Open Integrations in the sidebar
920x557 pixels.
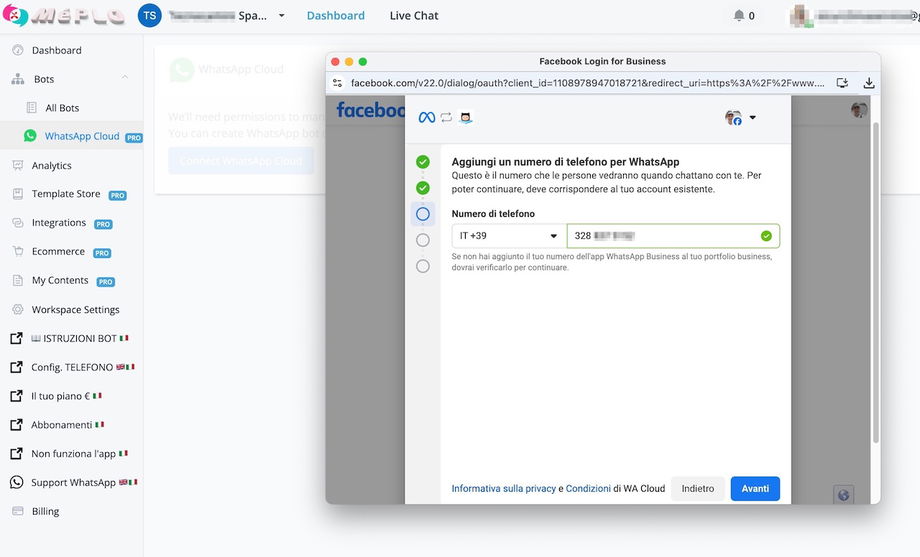pos(59,222)
